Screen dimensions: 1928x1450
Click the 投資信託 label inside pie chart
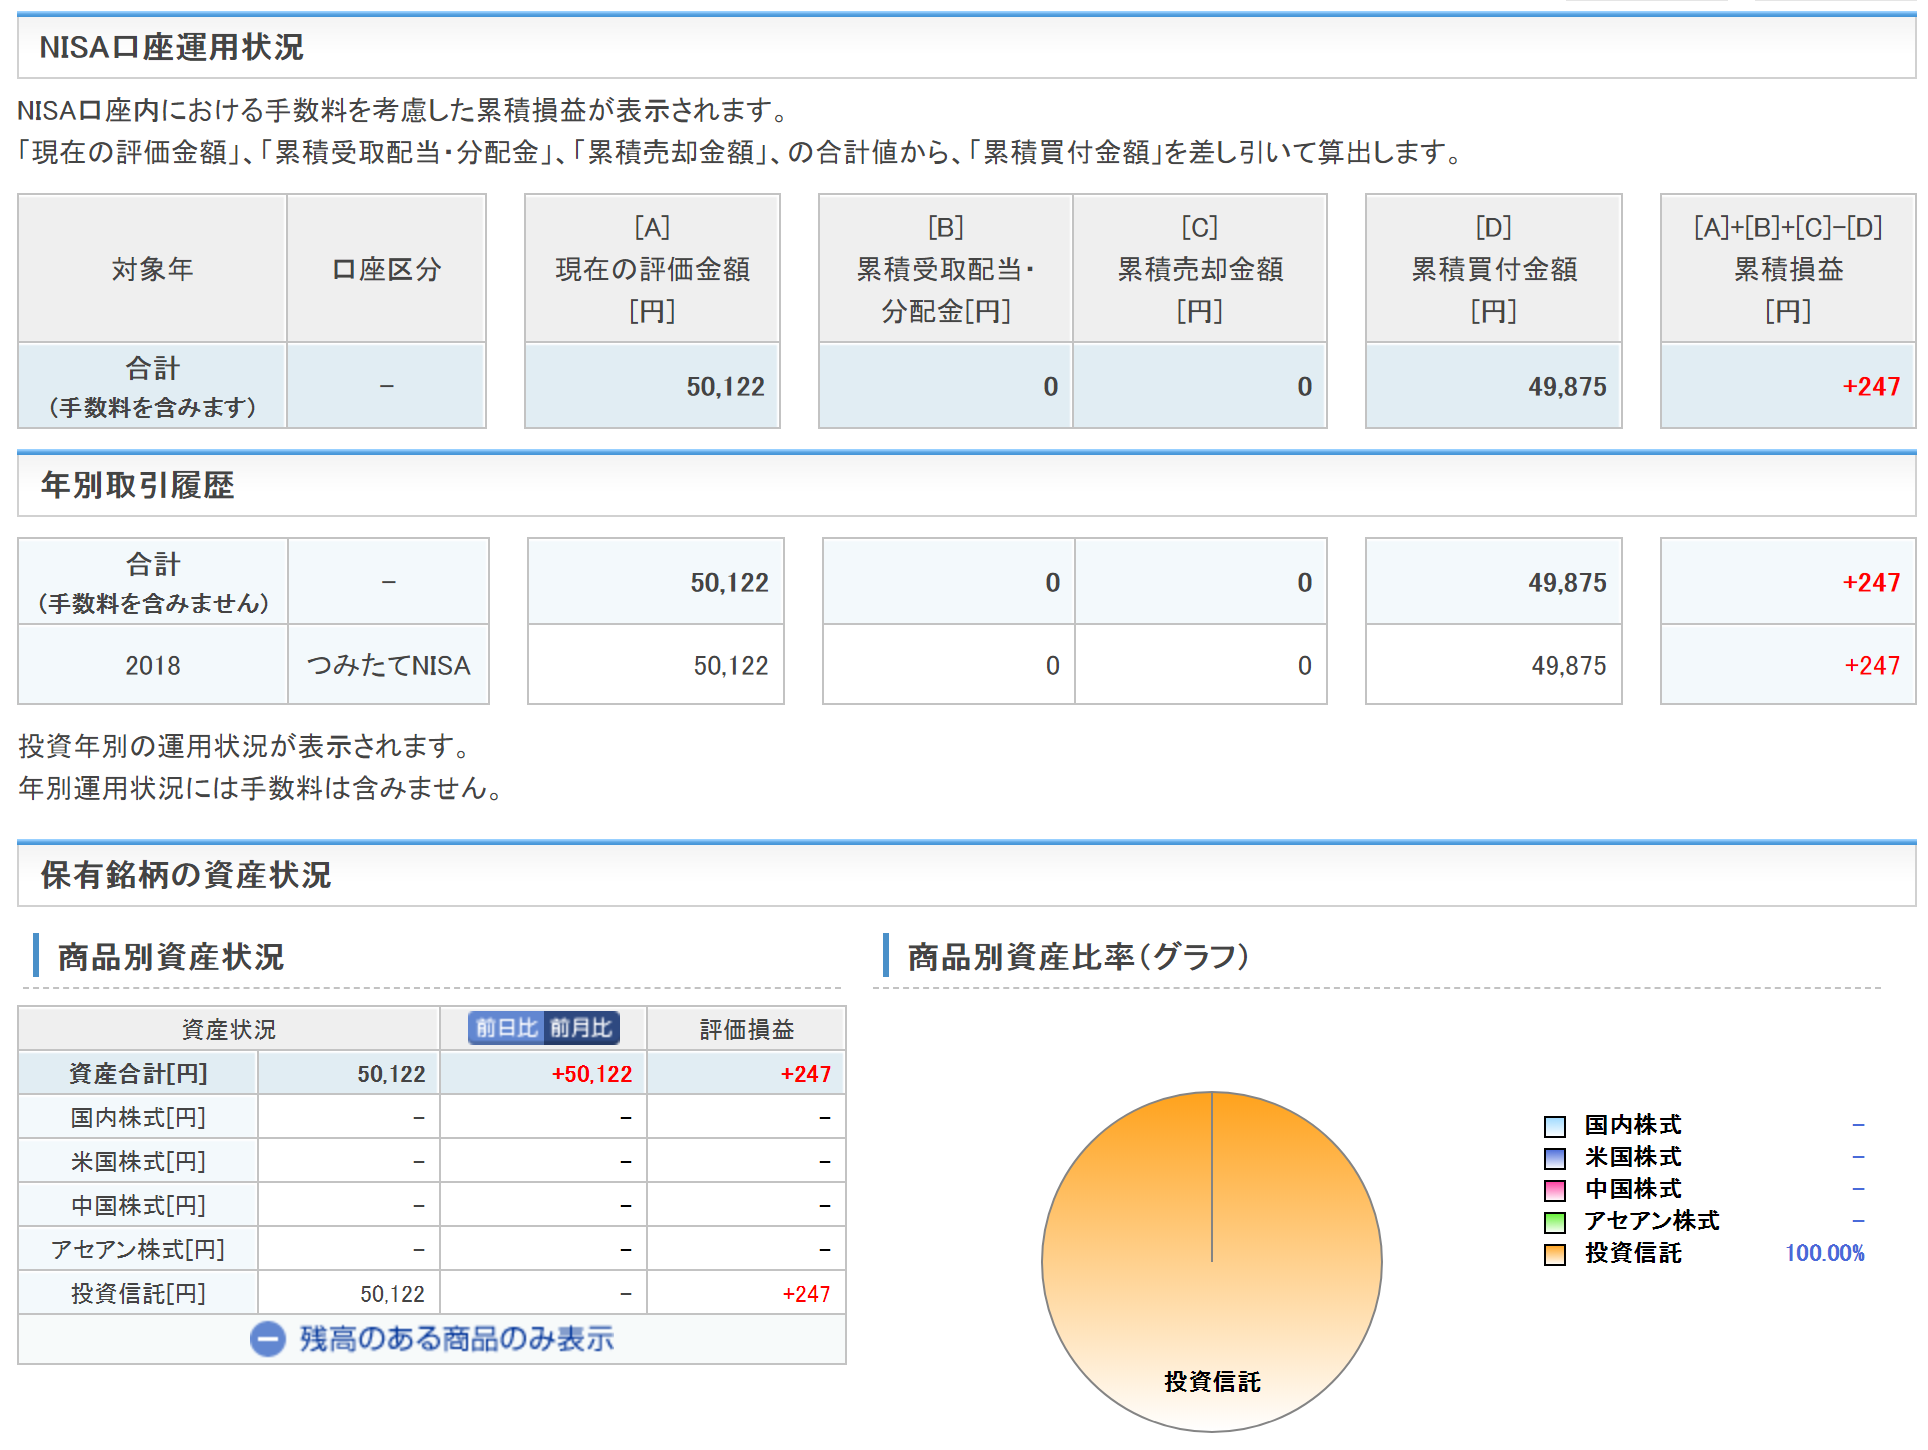coord(1212,1382)
